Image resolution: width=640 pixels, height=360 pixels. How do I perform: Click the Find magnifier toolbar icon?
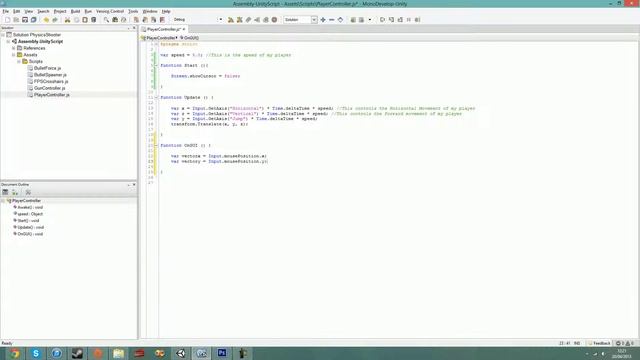click(106, 20)
